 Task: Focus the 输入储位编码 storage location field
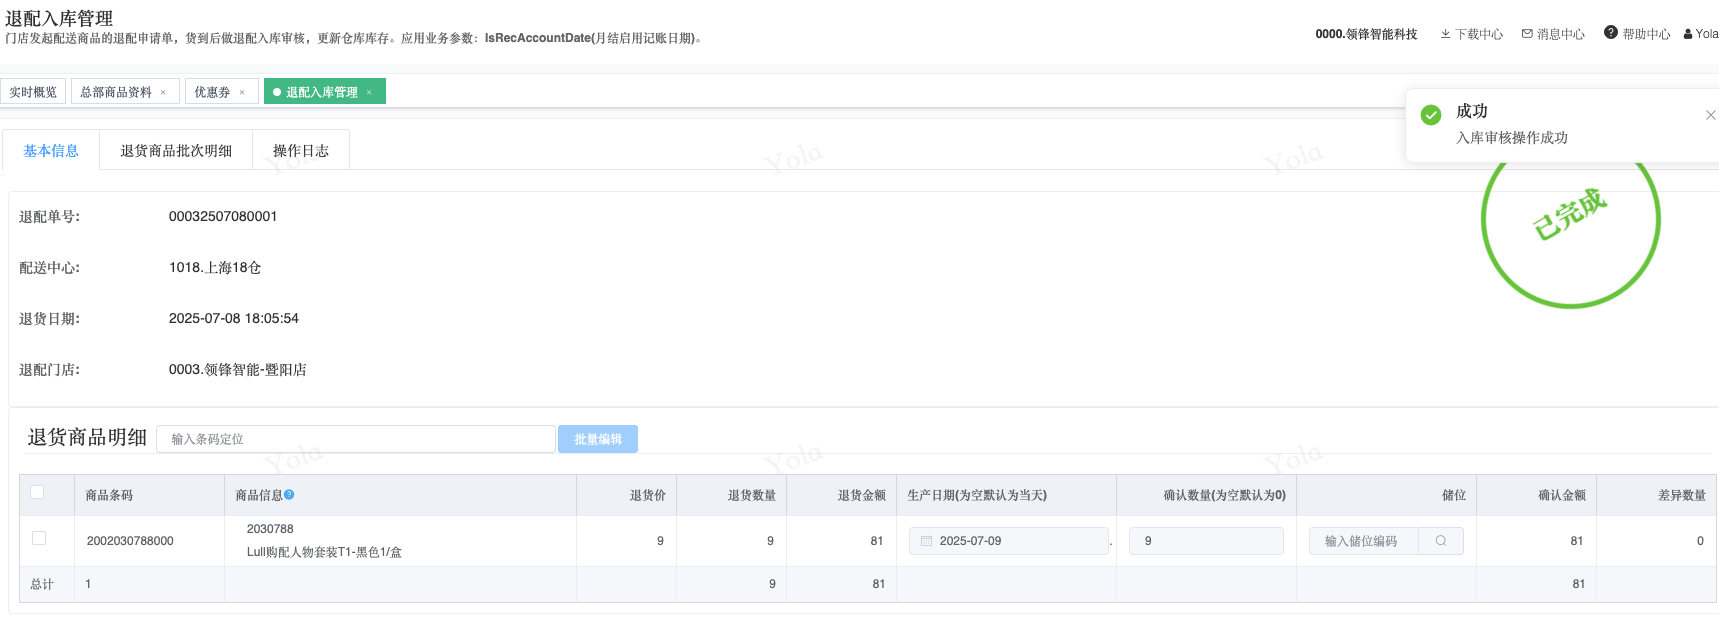(x=1364, y=541)
